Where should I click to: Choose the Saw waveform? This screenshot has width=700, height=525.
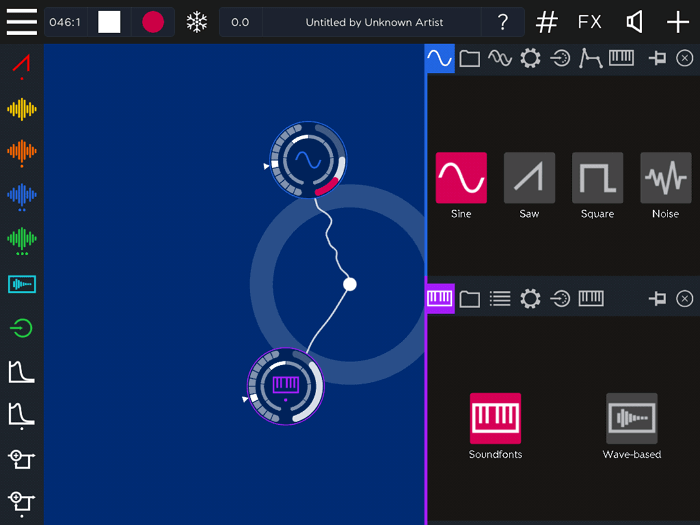(x=529, y=178)
